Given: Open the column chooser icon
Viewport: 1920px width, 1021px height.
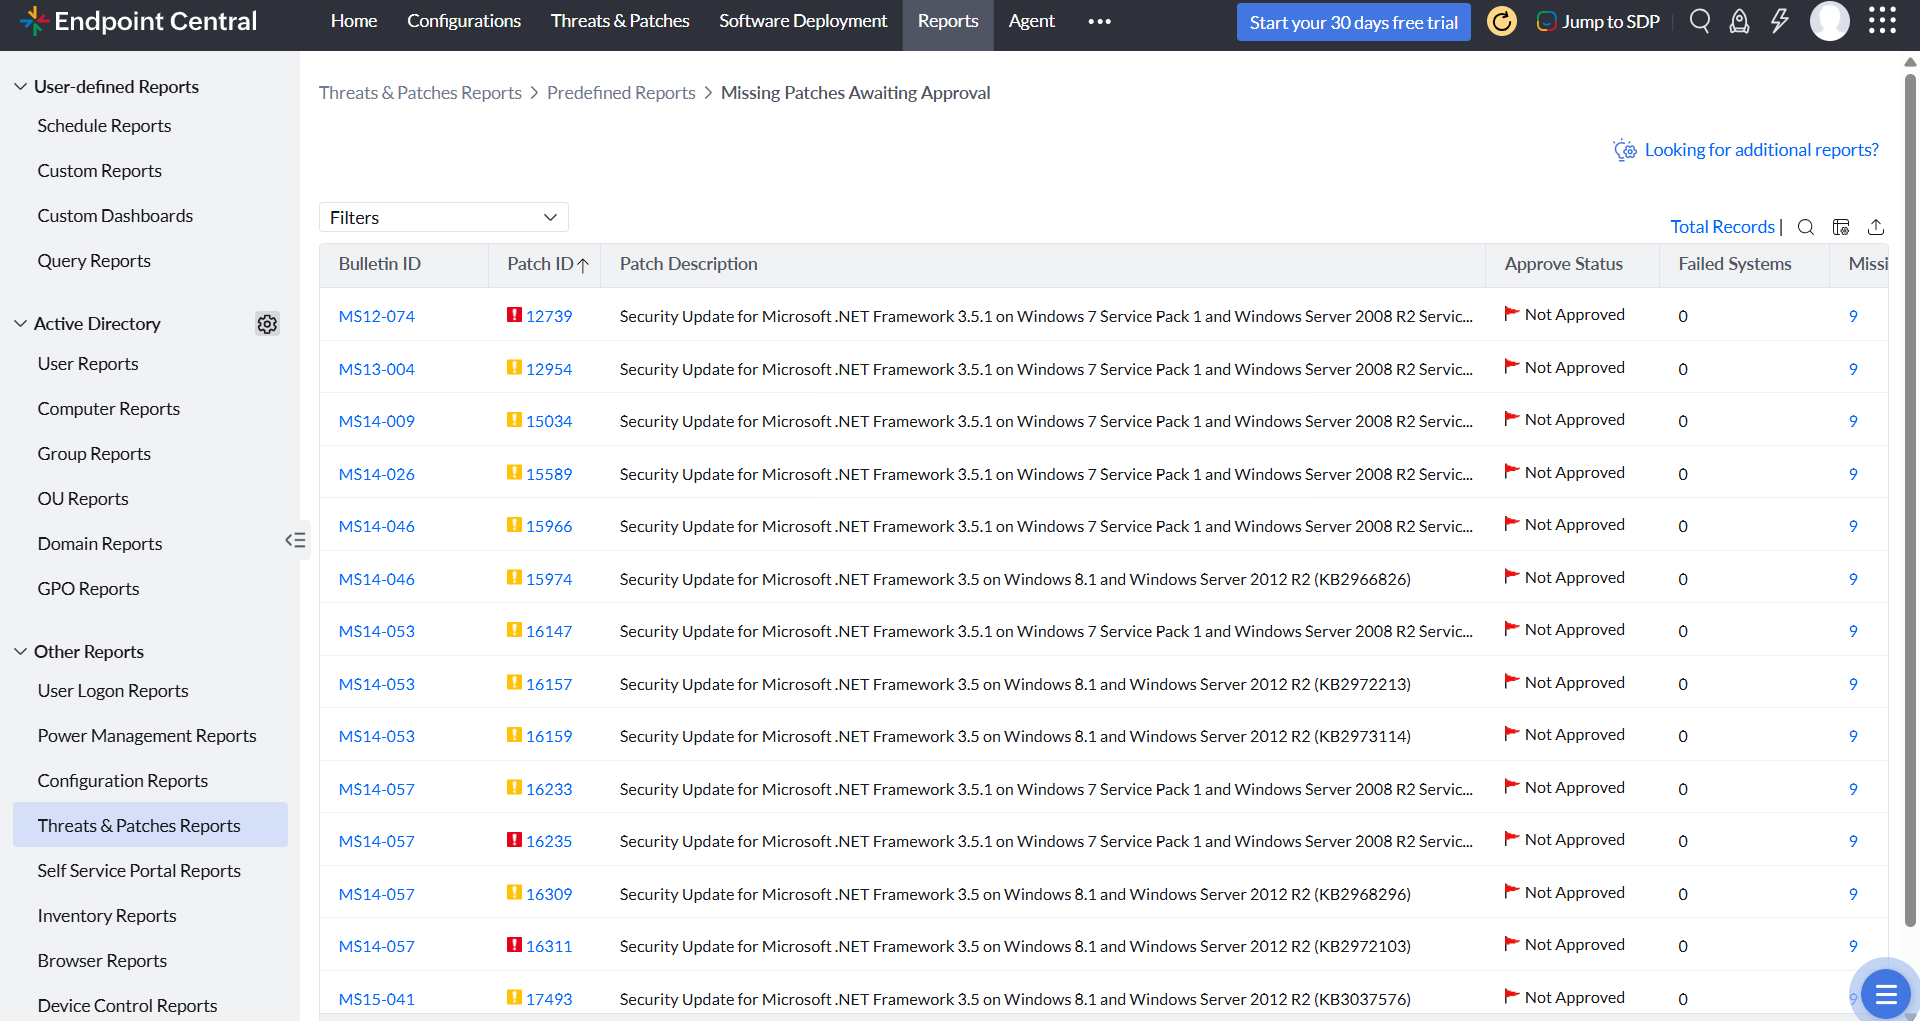Looking at the screenshot, I should (1841, 227).
